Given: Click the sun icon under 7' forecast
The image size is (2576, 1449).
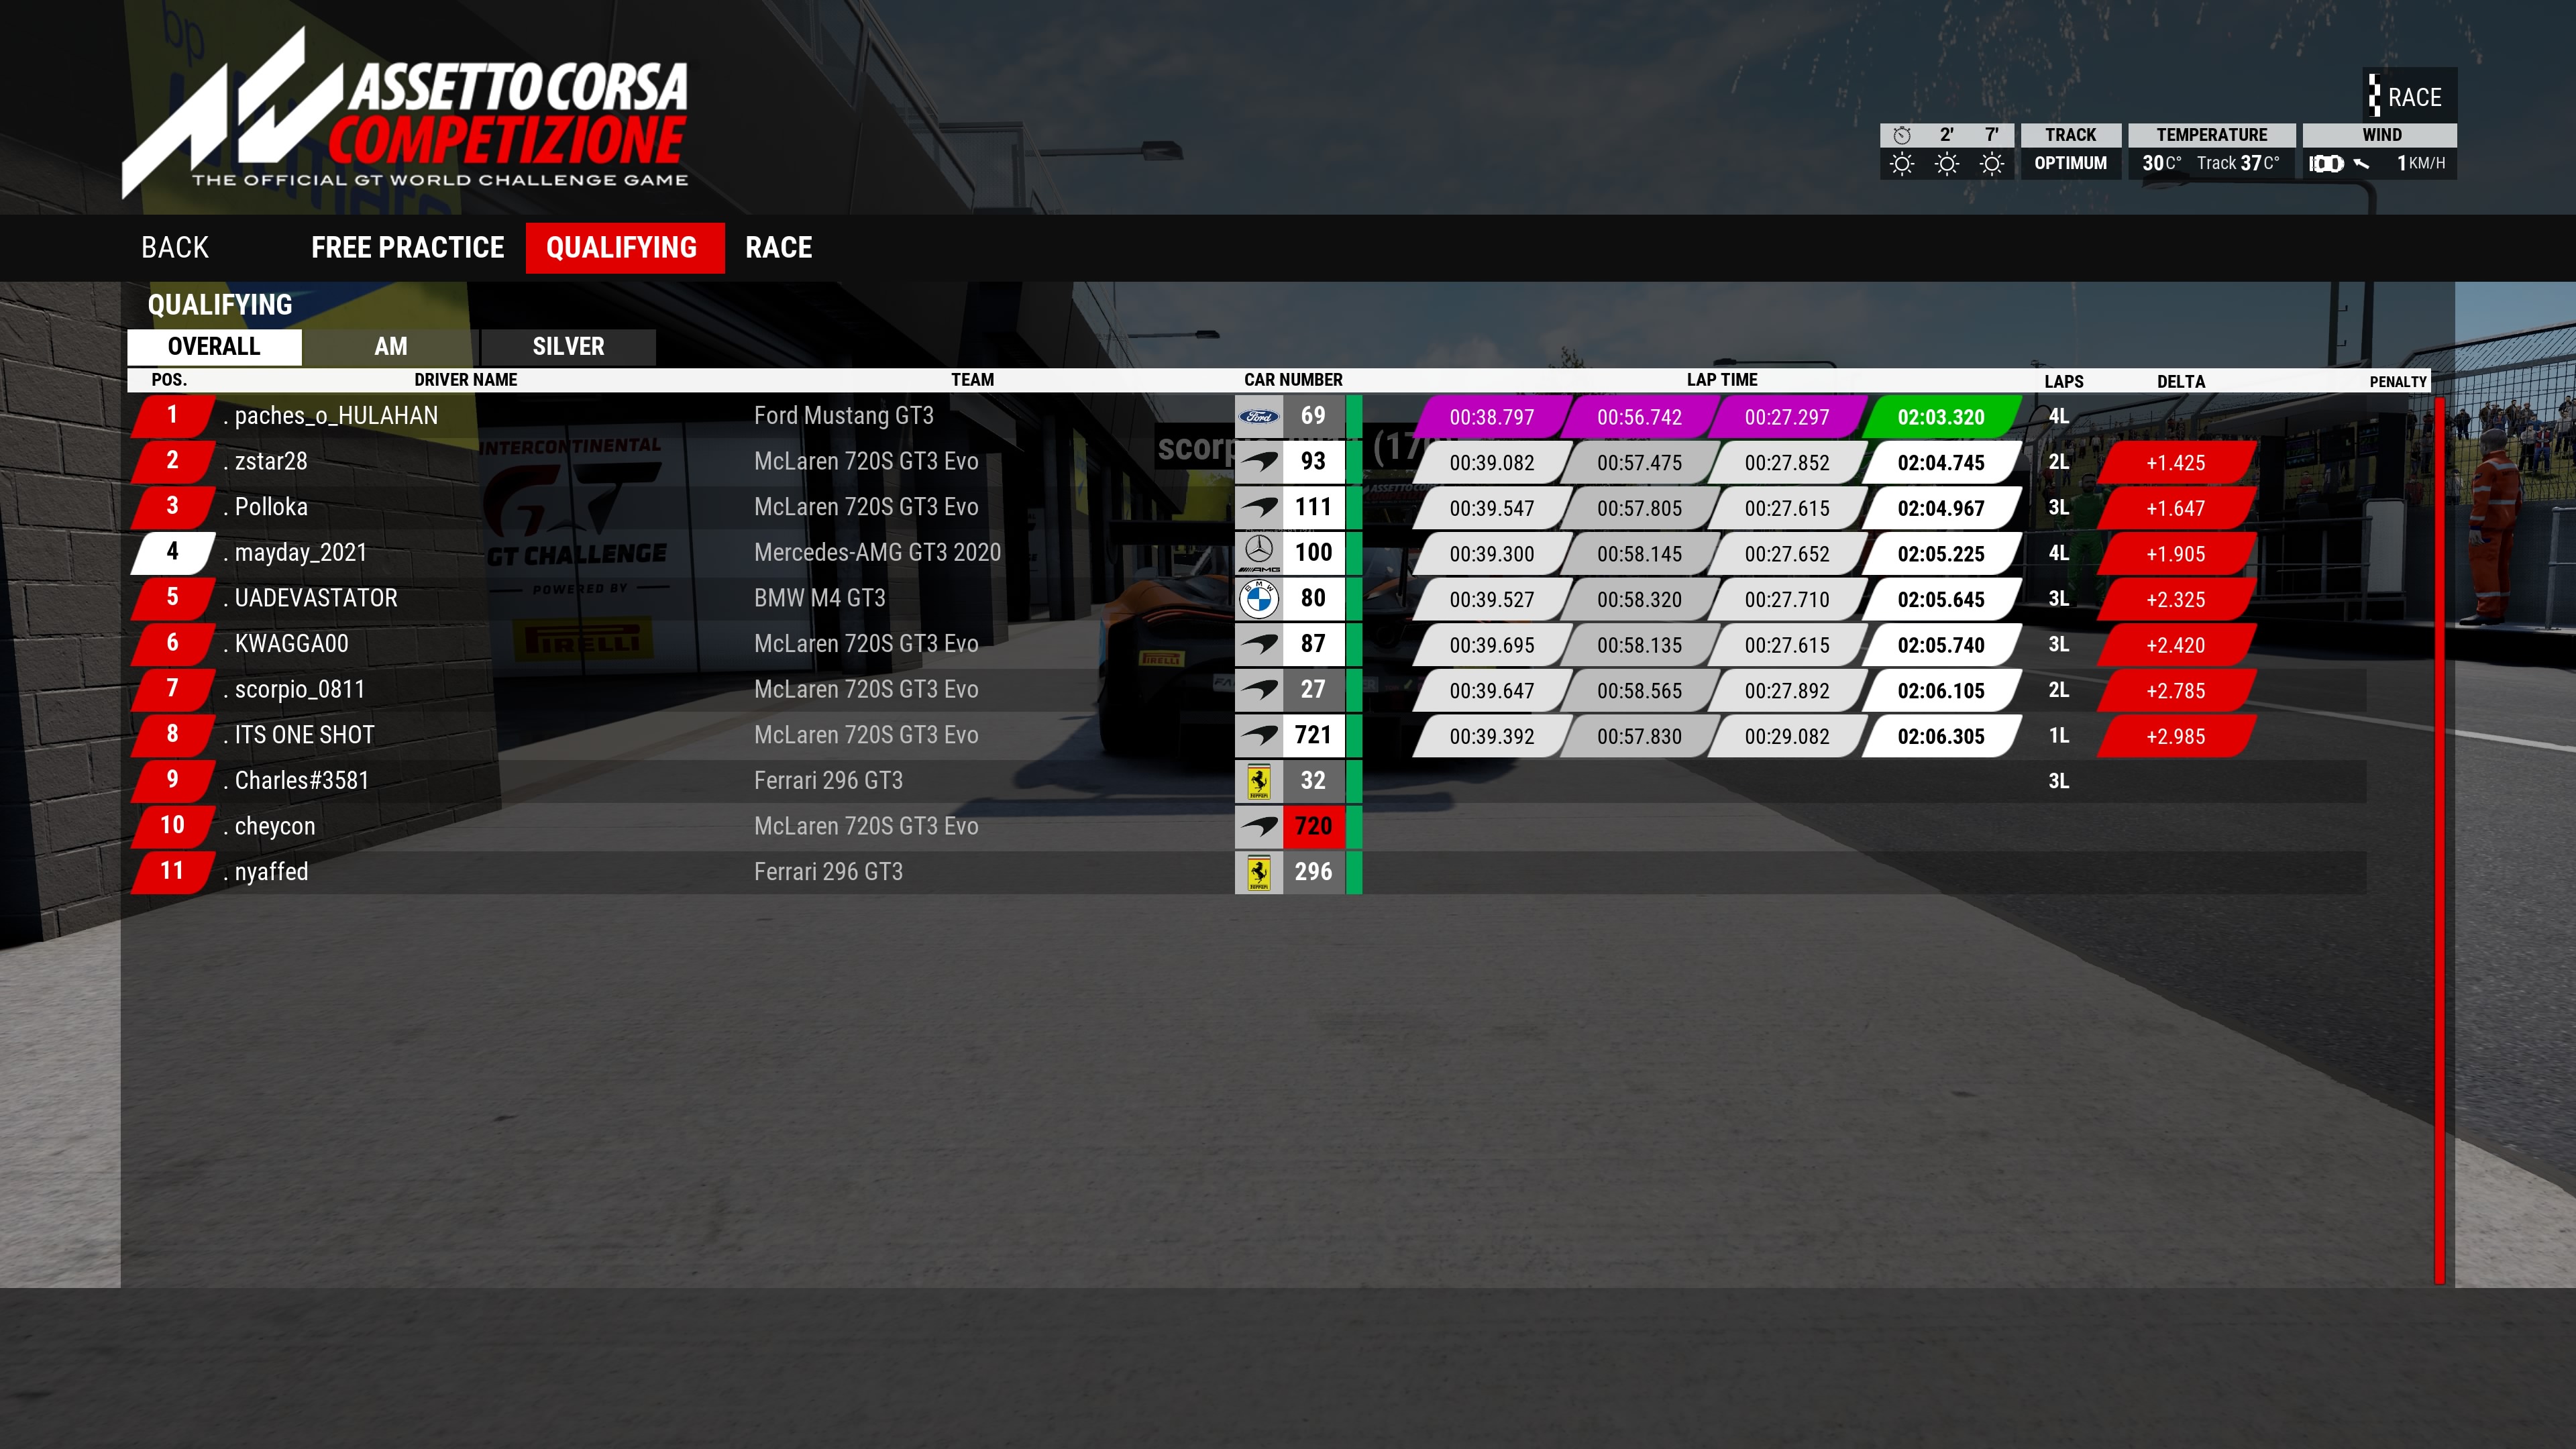Looking at the screenshot, I should coord(1991,164).
